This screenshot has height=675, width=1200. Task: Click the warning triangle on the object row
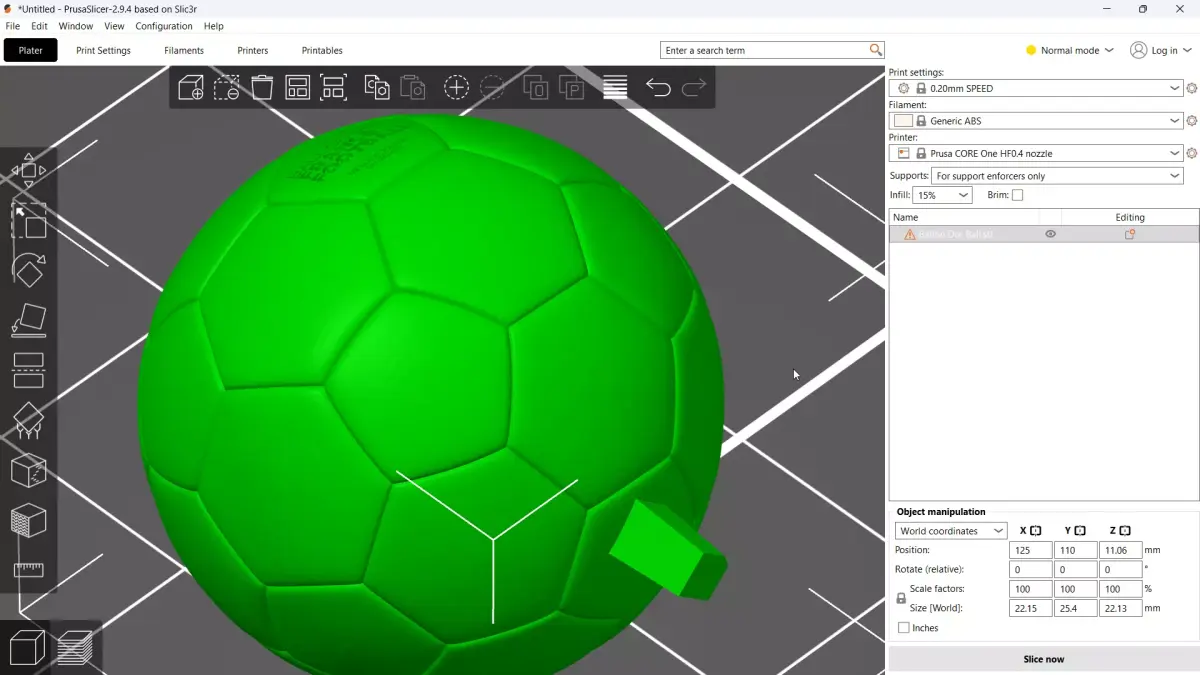pos(909,234)
